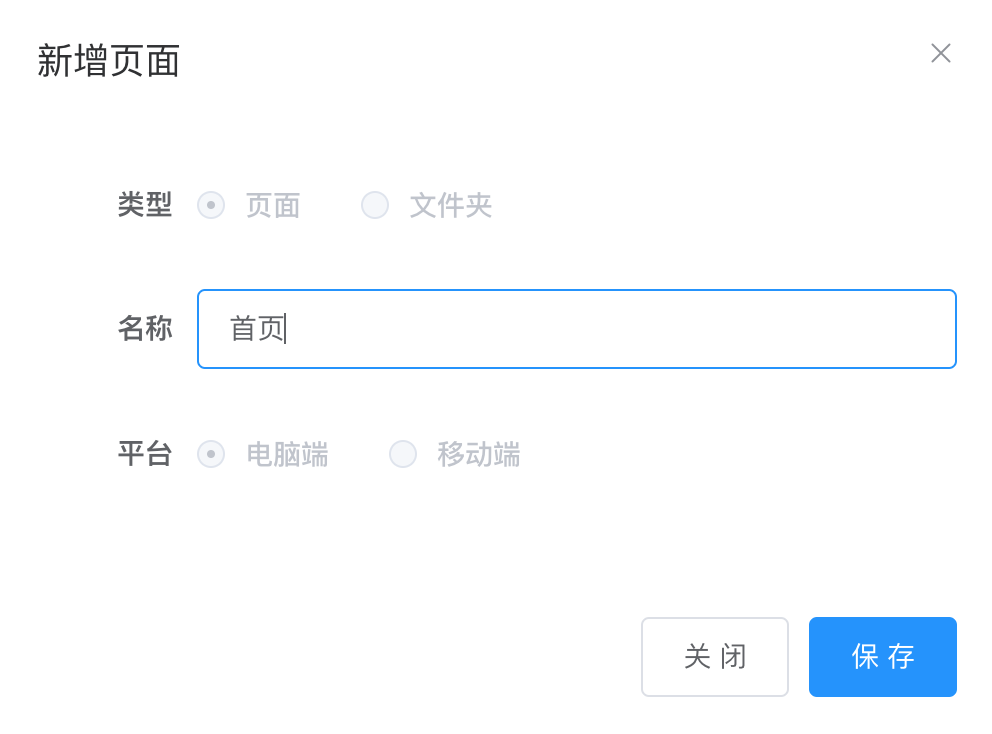Screen dimensions: 992x734
Task: Click the blank header area beside the title
Action: click(550, 61)
